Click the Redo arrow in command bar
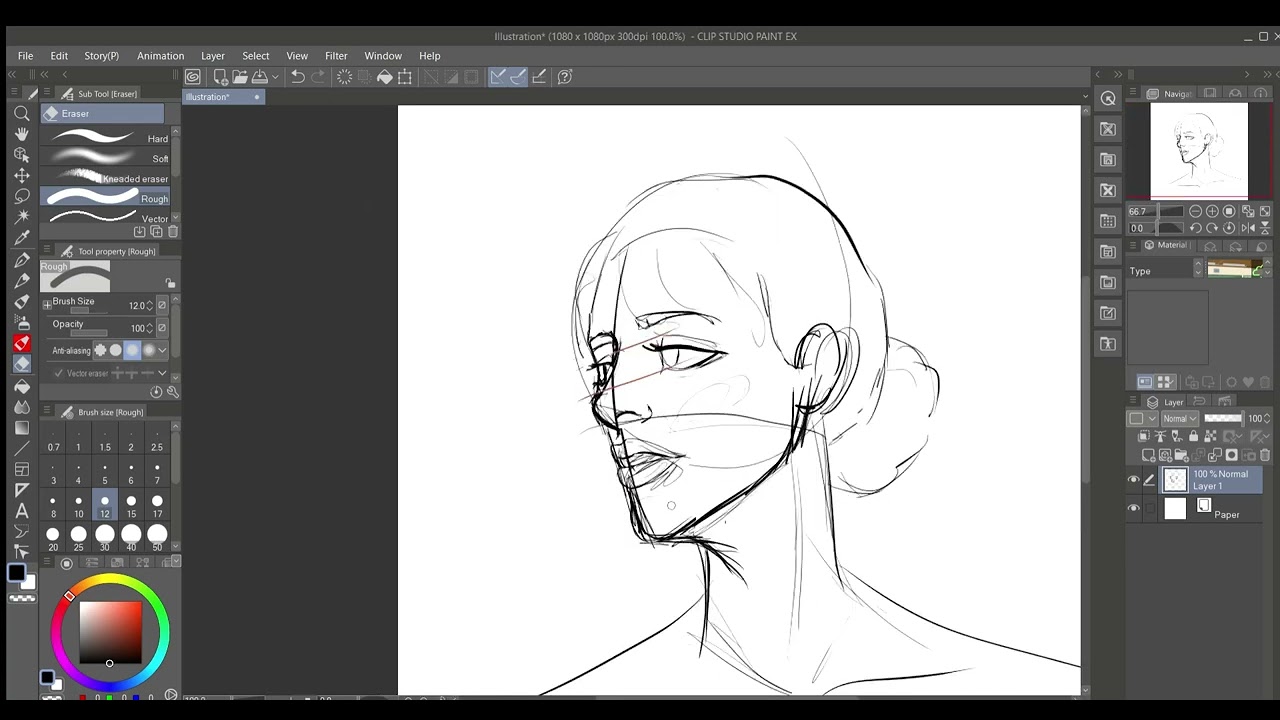Viewport: 1280px width, 720px height. click(318, 77)
